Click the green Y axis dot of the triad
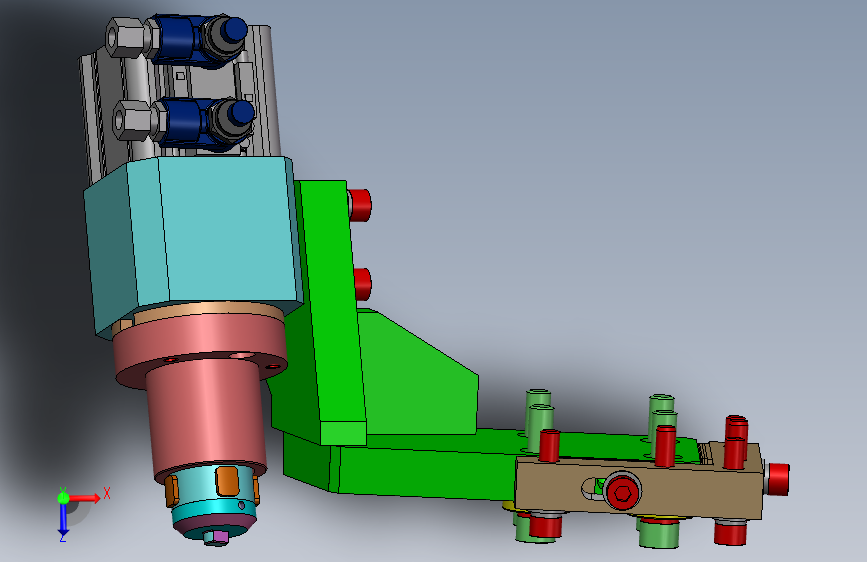867x562 pixels. click(63, 498)
